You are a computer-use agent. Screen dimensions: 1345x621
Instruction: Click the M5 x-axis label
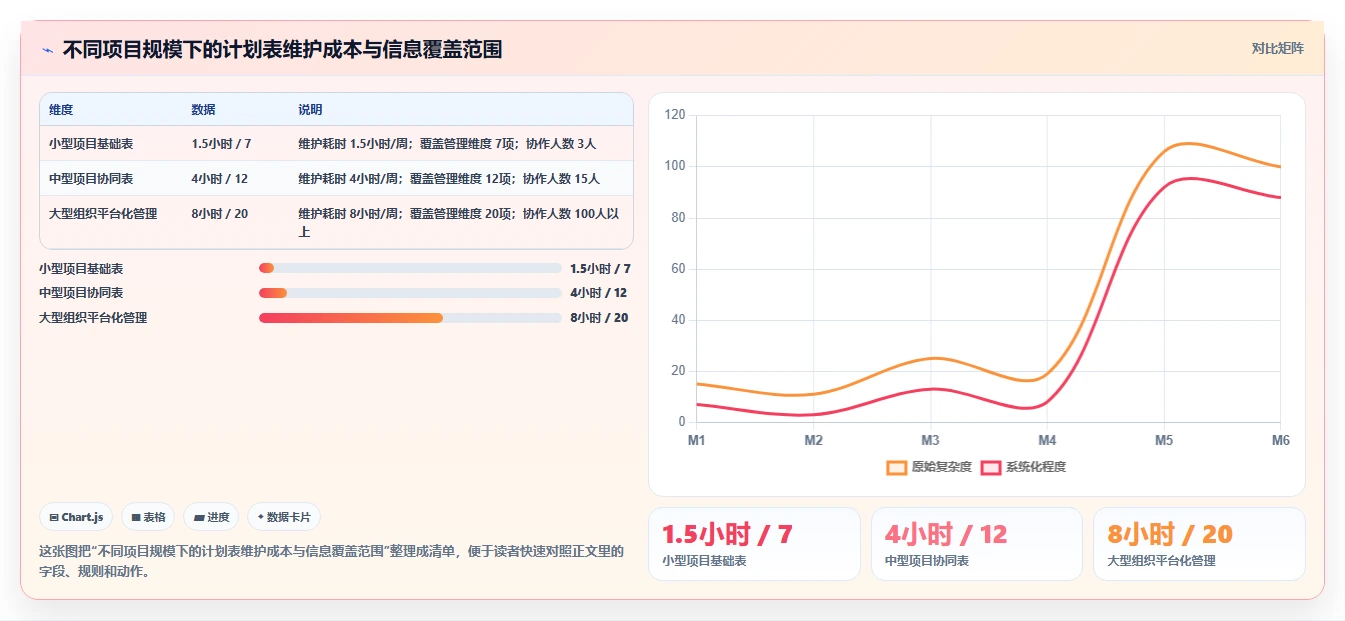pos(1164,440)
